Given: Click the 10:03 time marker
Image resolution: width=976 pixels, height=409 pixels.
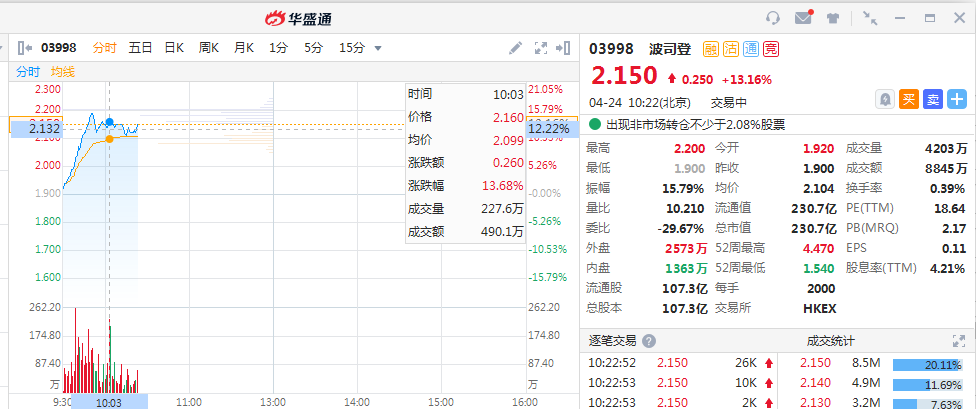Looking at the screenshot, I should [x=110, y=402].
